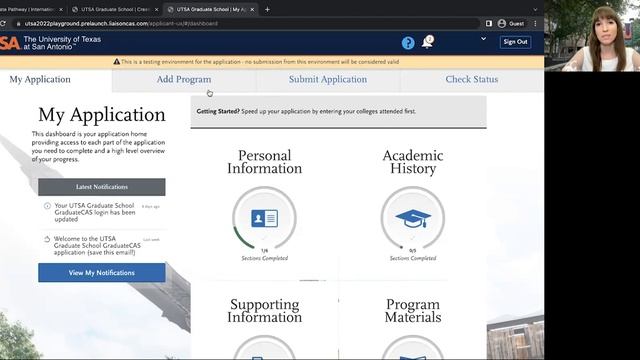640x360 pixels.
Task: Open the browser three-dot menu
Action: [x=536, y=24]
